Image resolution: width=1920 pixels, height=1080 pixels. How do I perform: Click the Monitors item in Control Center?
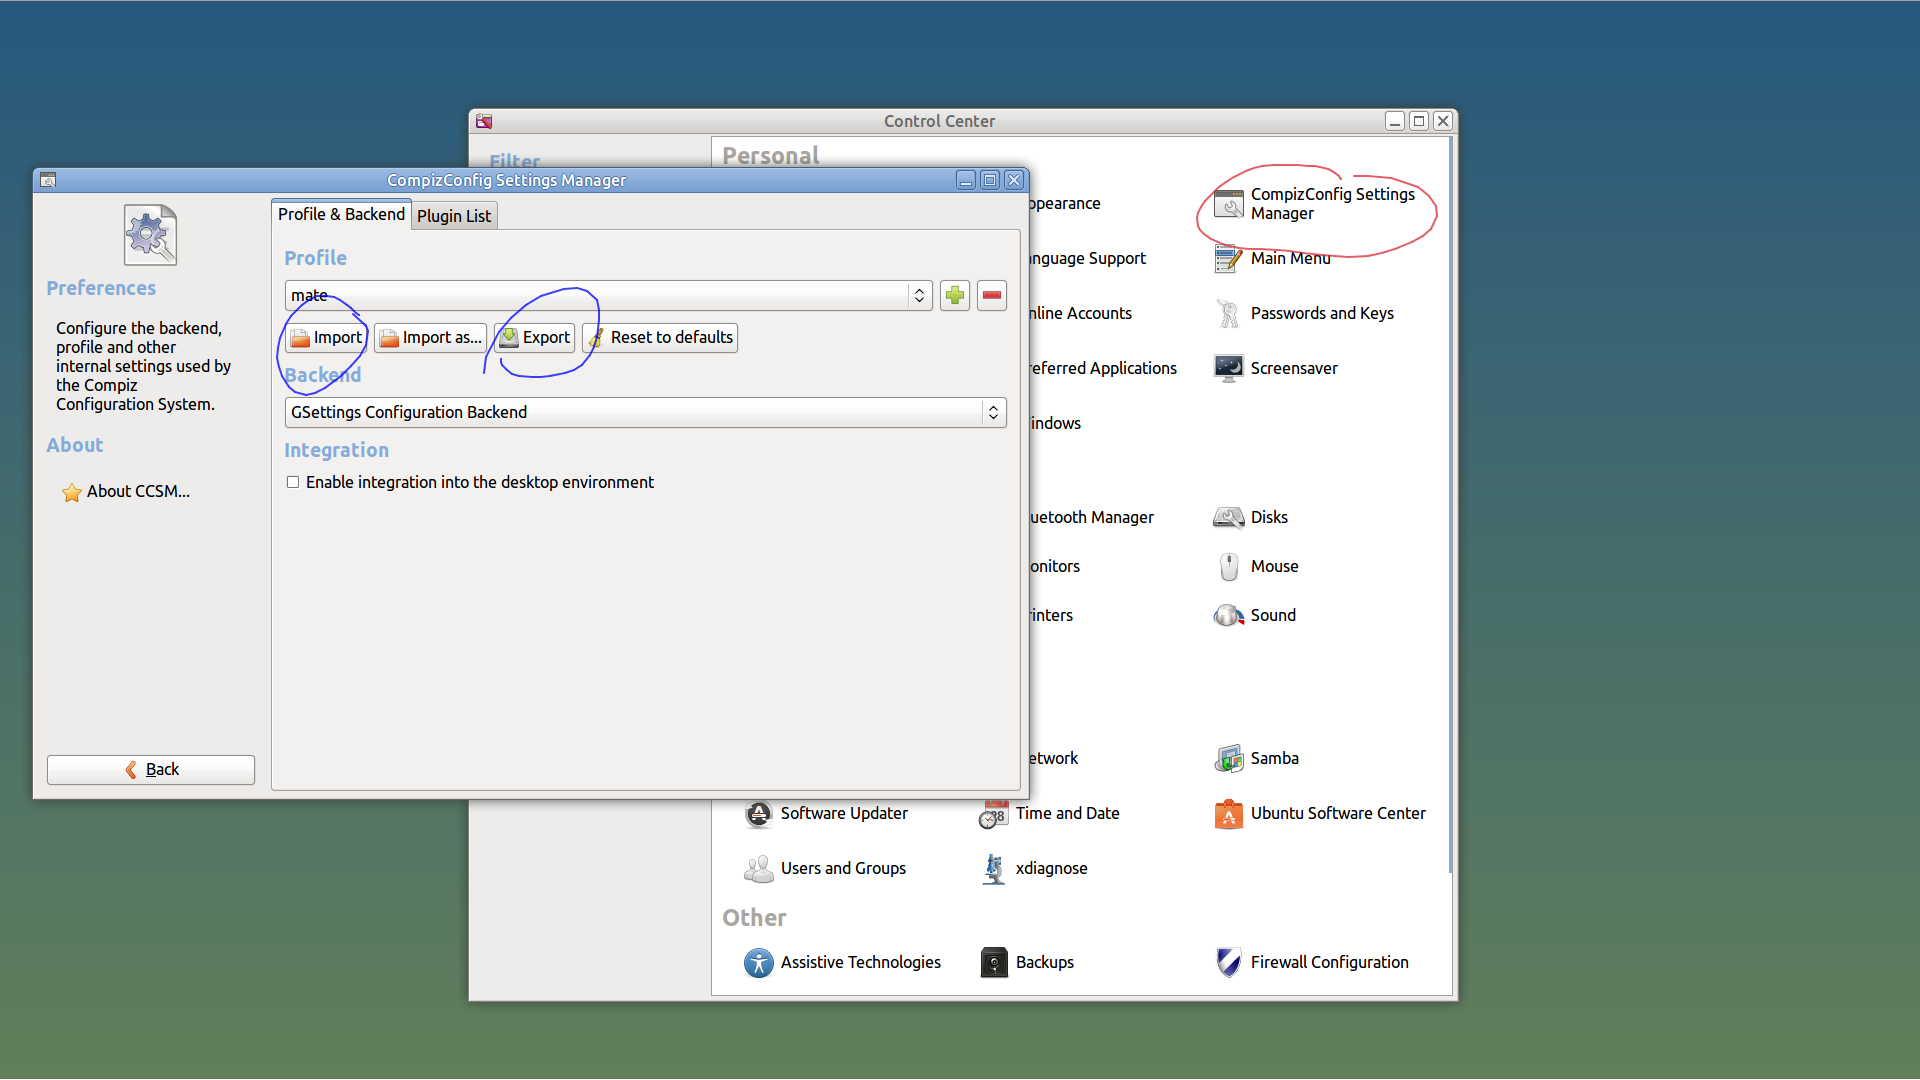1054,566
